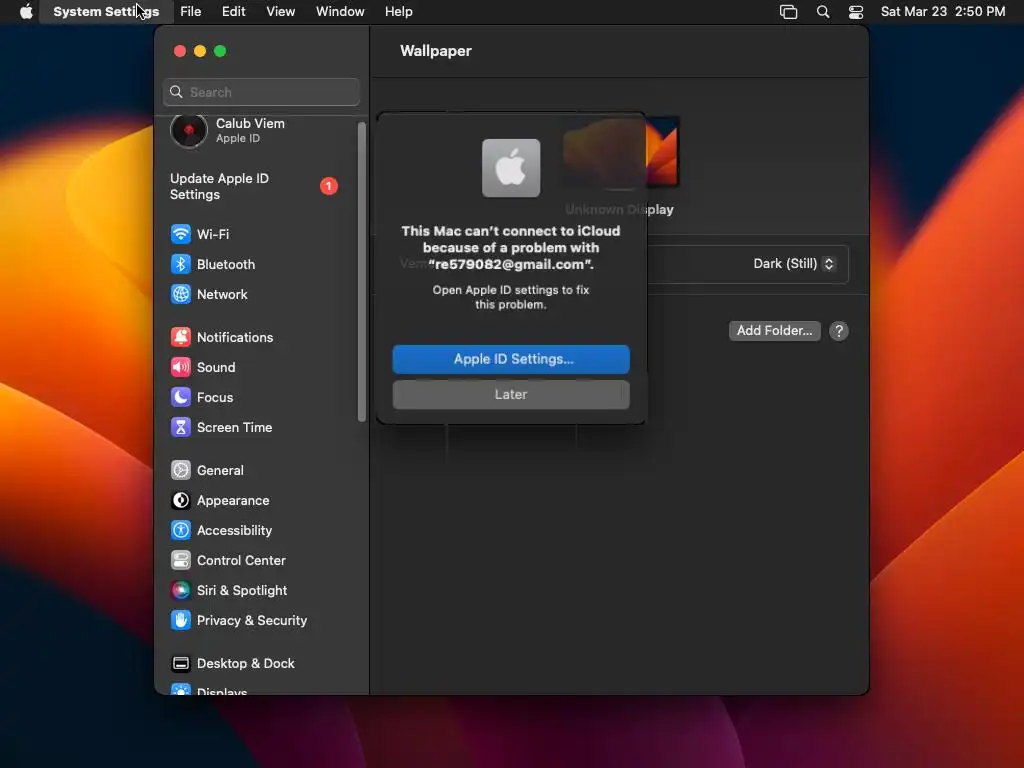Select the Privacy & Security hand icon

(x=181, y=620)
